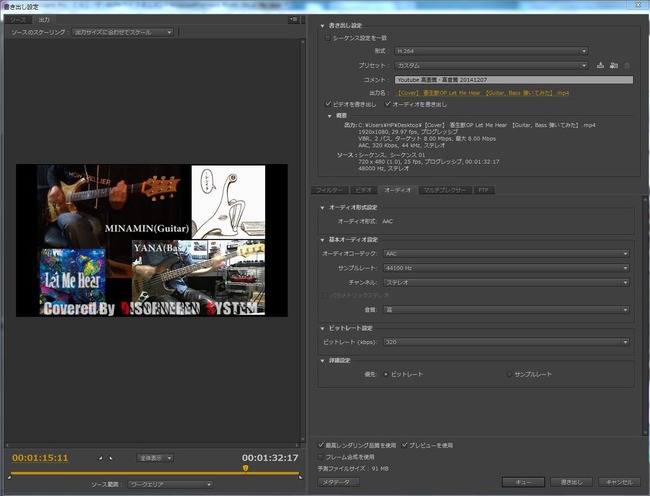Click the import preset icon
The image size is (650, 496).
coord(614,65)
